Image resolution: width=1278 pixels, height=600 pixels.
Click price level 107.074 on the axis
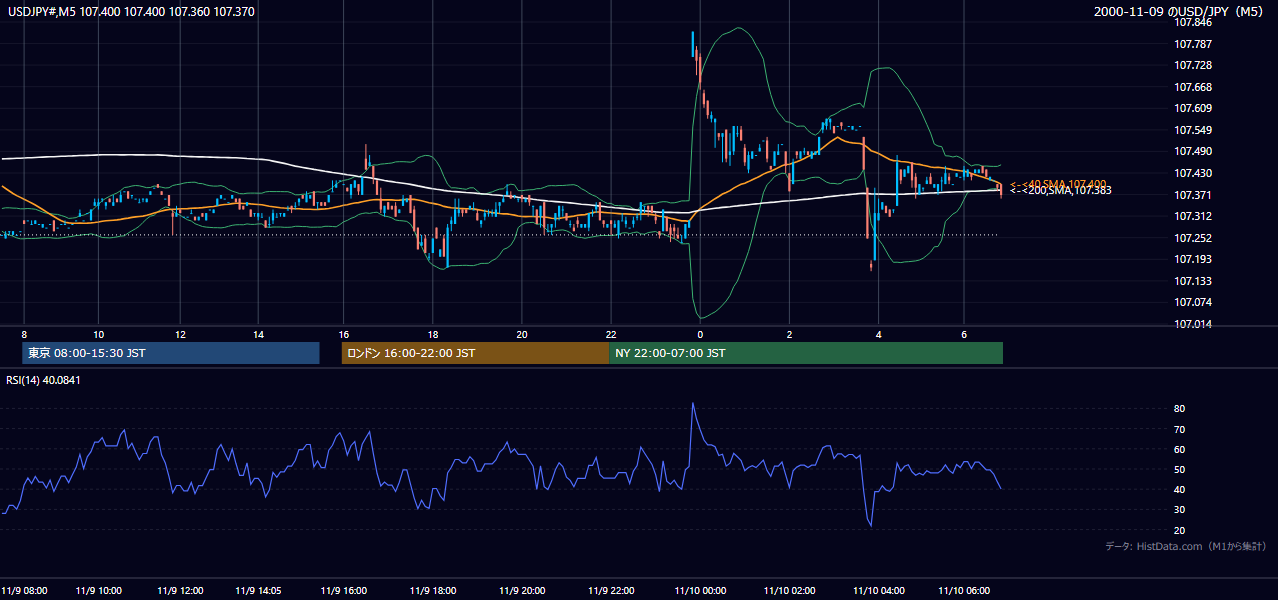click(x=1193, y=303)
